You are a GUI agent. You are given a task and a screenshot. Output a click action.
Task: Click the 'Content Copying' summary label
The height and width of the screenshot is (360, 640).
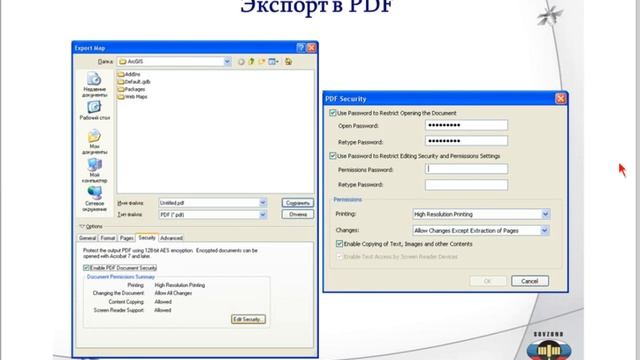(126, 302)
